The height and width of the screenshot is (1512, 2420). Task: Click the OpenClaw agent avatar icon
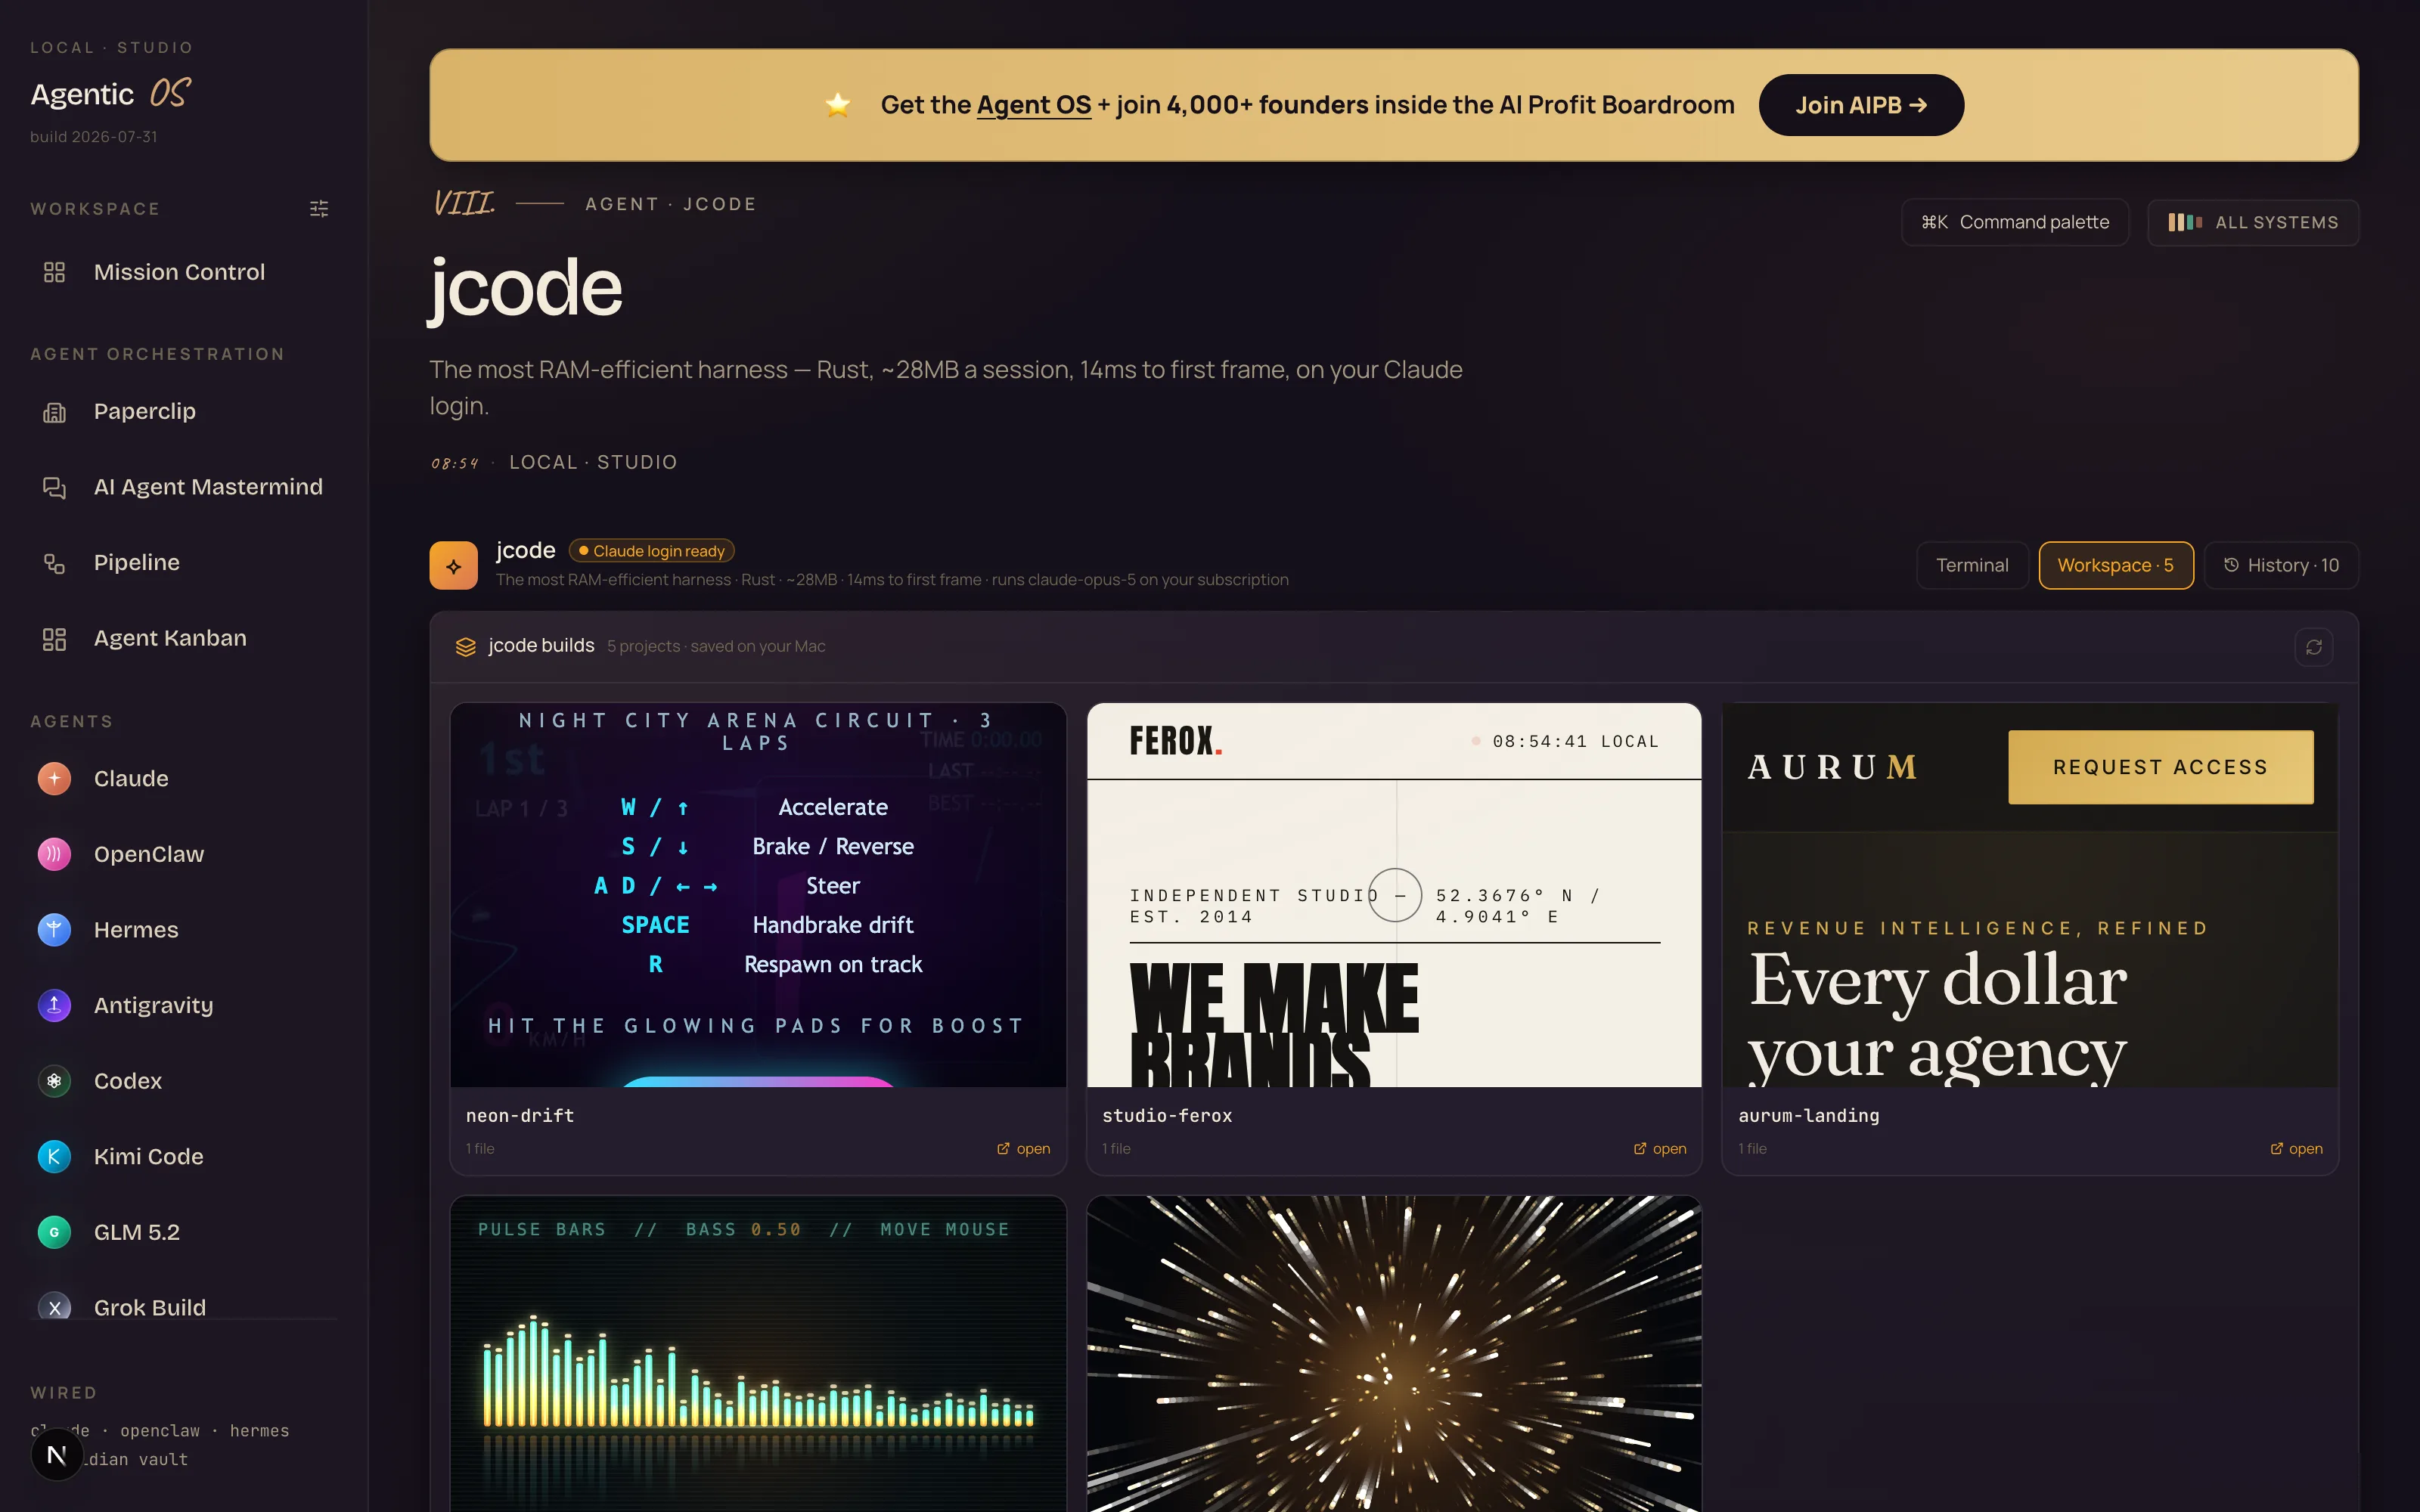pos(54,854)
